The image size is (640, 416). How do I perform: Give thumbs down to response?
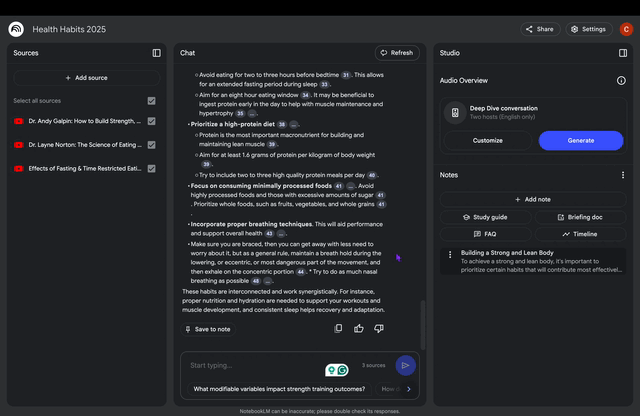point(379,329)
